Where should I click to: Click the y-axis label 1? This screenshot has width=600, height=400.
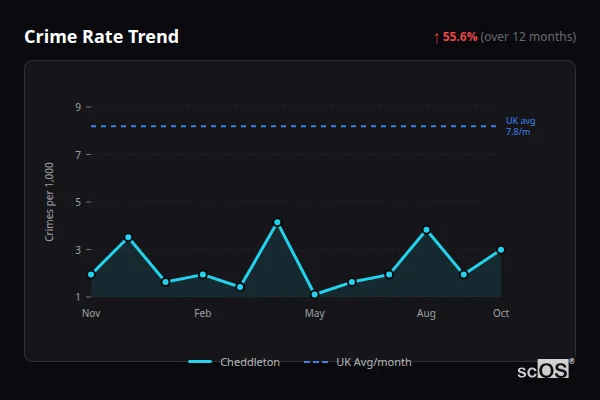pos(78,297)
